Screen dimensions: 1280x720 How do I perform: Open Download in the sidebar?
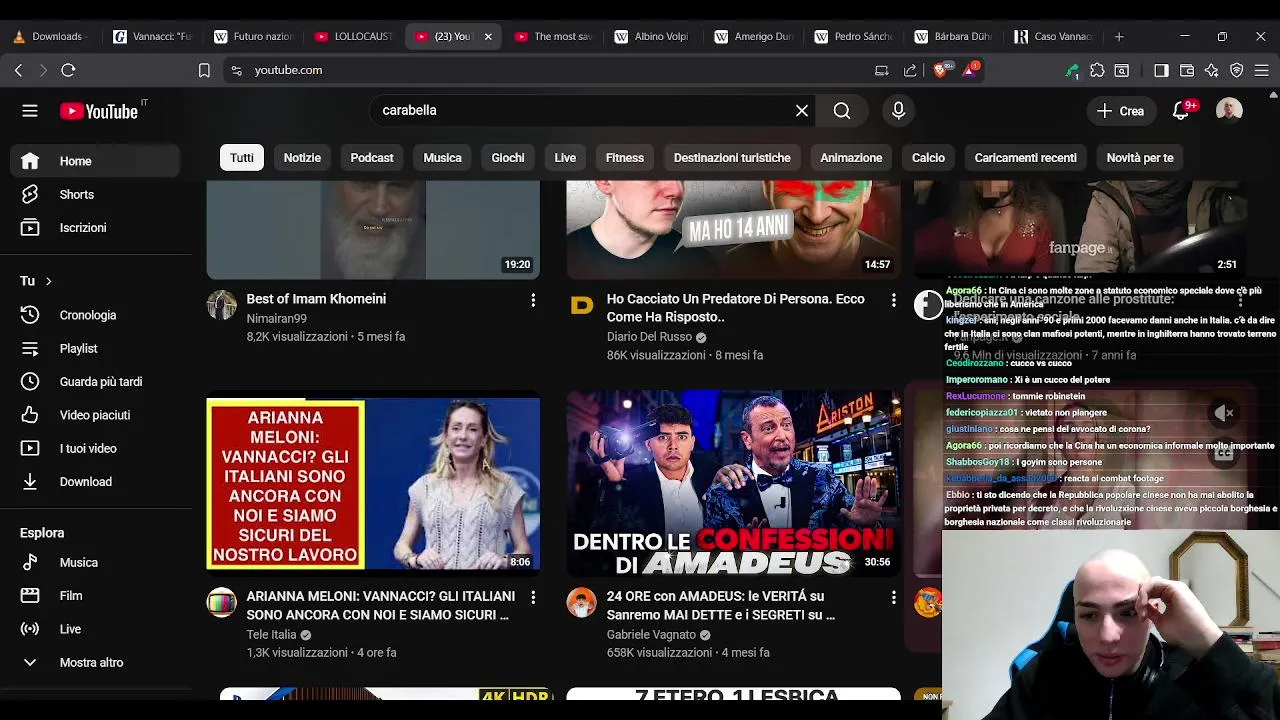[97, 481]
